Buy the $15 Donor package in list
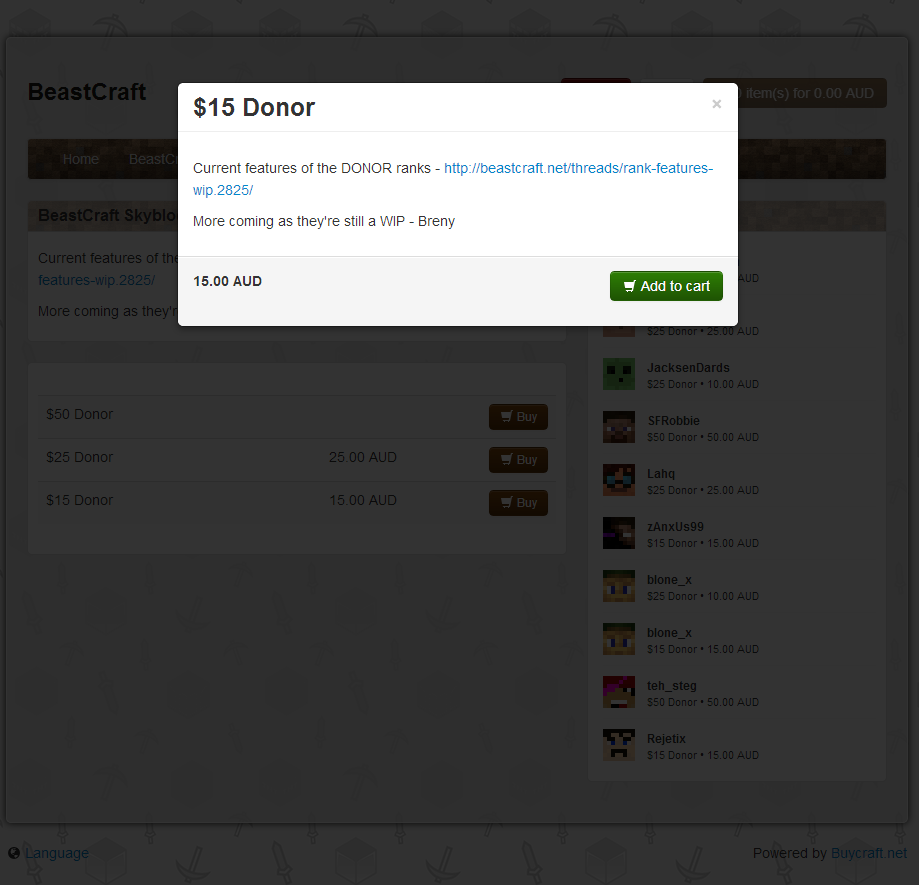This screenshot has width=919, height=885. [518, 503]
